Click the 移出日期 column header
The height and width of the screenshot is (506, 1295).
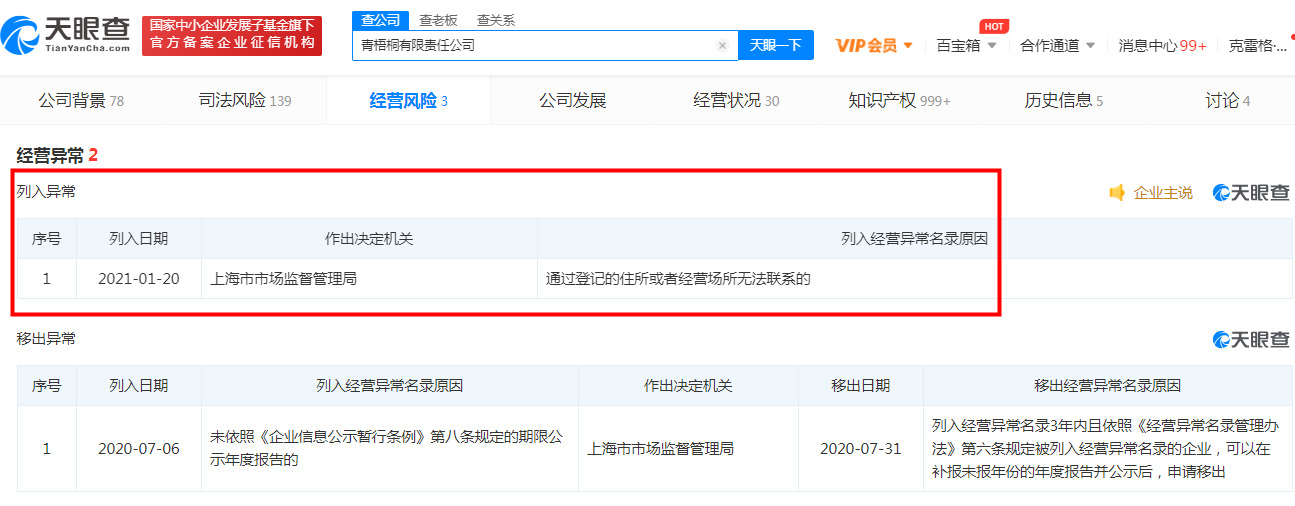tap(861, 385)
